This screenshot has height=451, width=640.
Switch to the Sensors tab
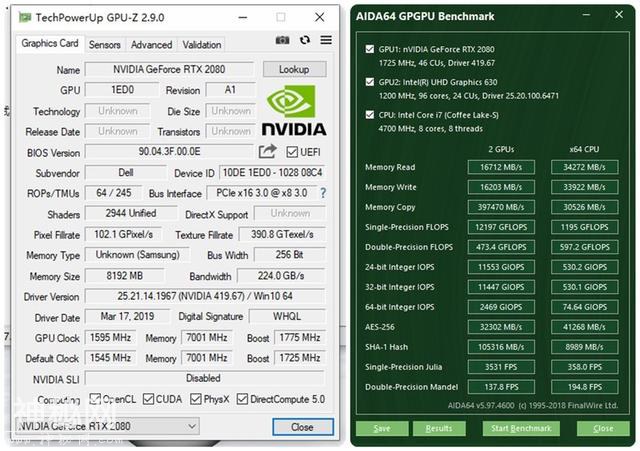point(104,45)
